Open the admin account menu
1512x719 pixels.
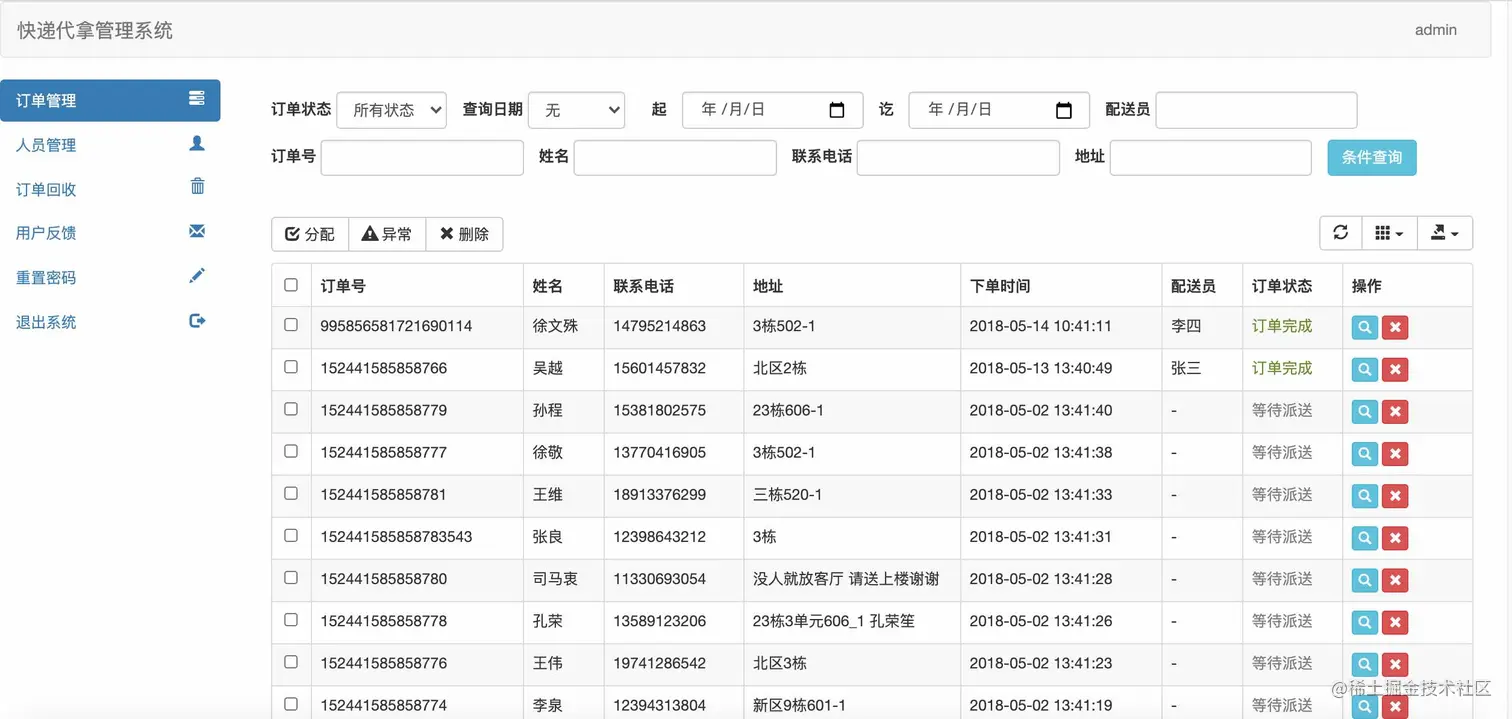(1435, 30)
